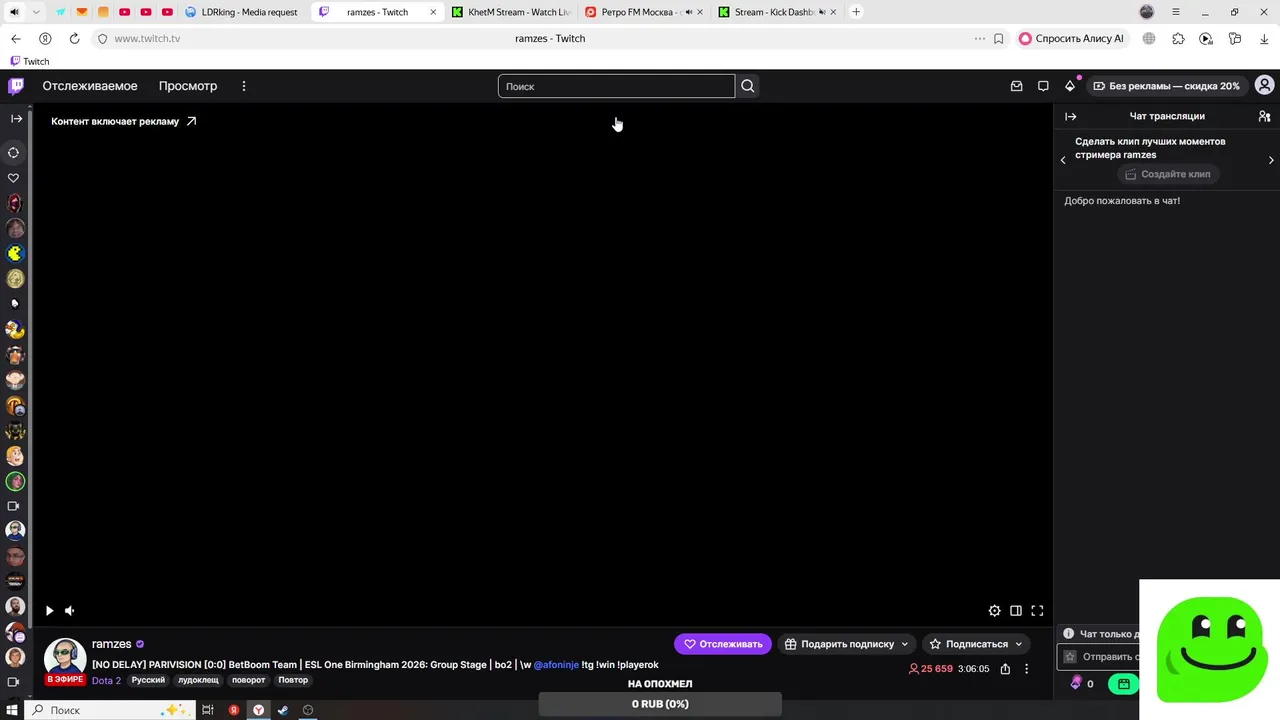
Task: Bookmark this page with the bookmark icon
Action: click(x=998, y=38)
